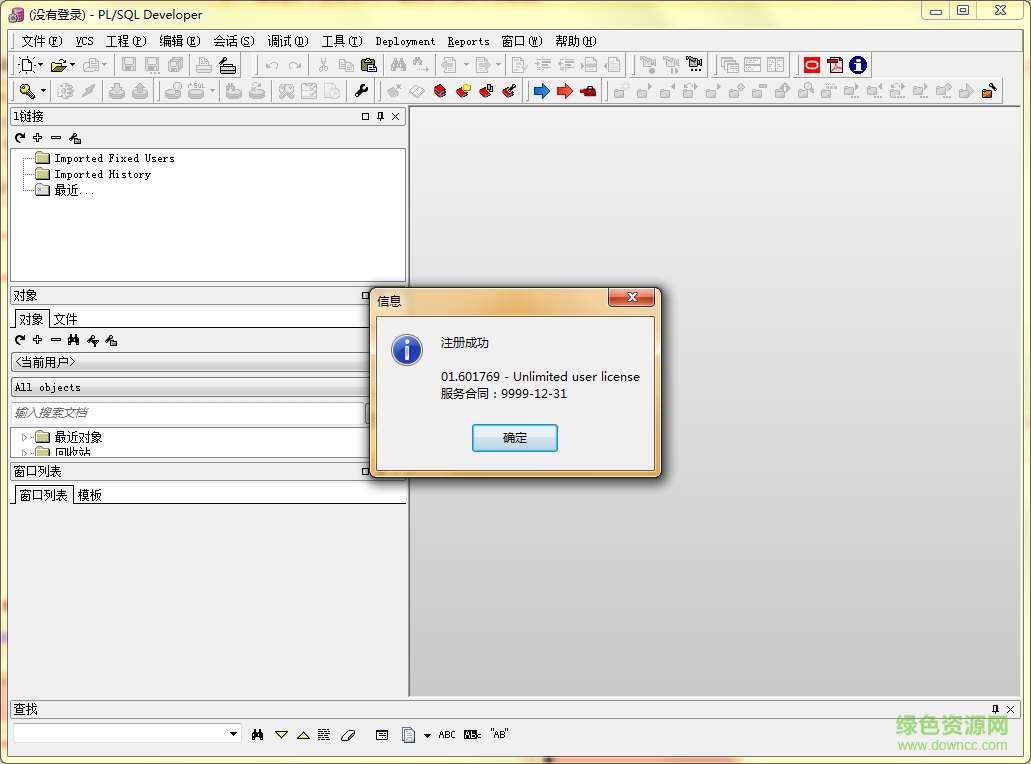Screen dimensions: 1031x764
Task: Switch to the 模板 tab
Action: point(89,494)
